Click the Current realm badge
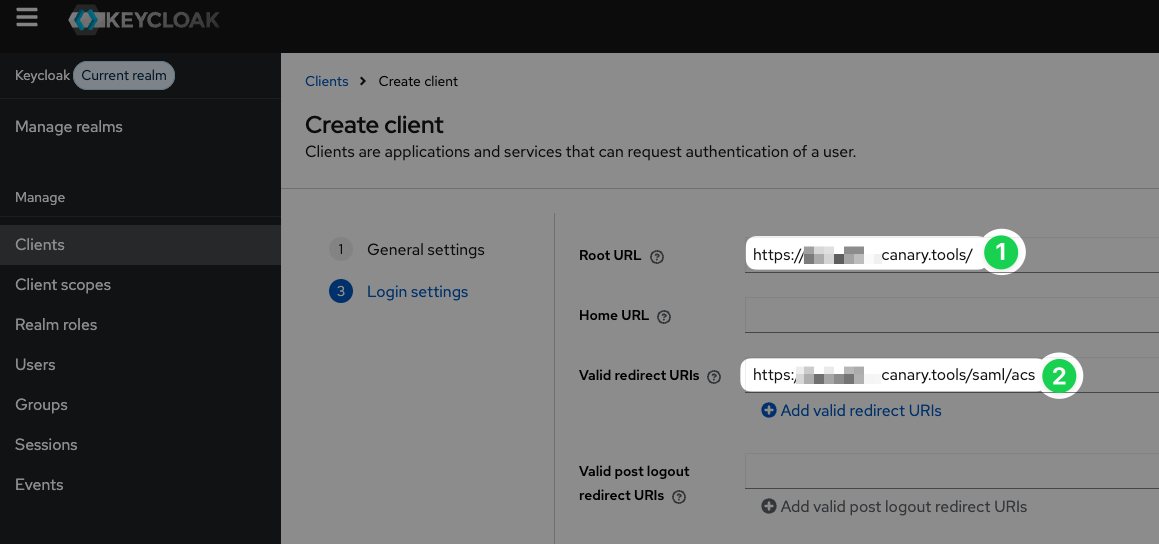Image resolution: width=1159 pixels, height=544 pixels. [124, 75]
